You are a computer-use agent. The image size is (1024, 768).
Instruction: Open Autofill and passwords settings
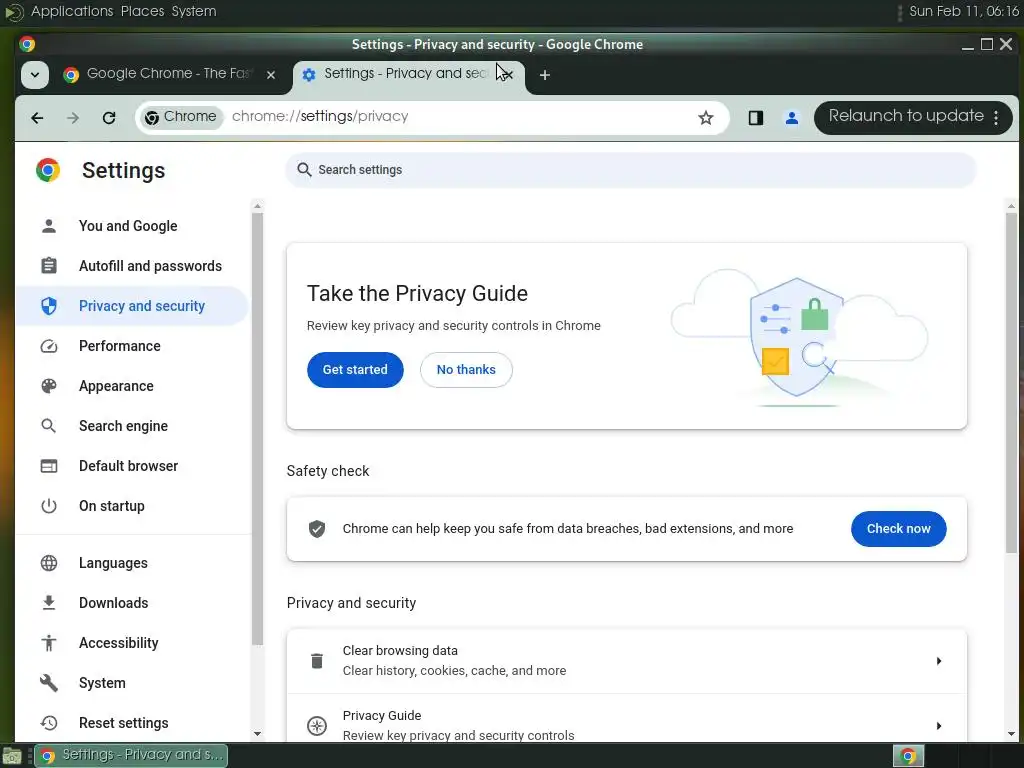(150, 266)
